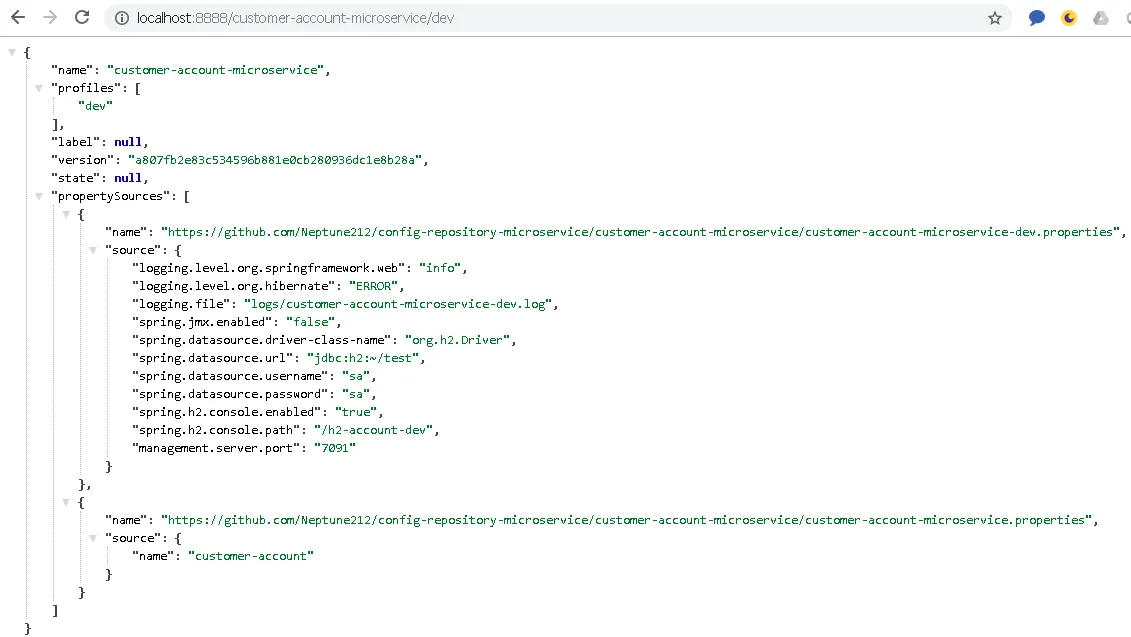Select the "management.server.port" key
The image size is (1131, 637).
(x=216, y=449)
